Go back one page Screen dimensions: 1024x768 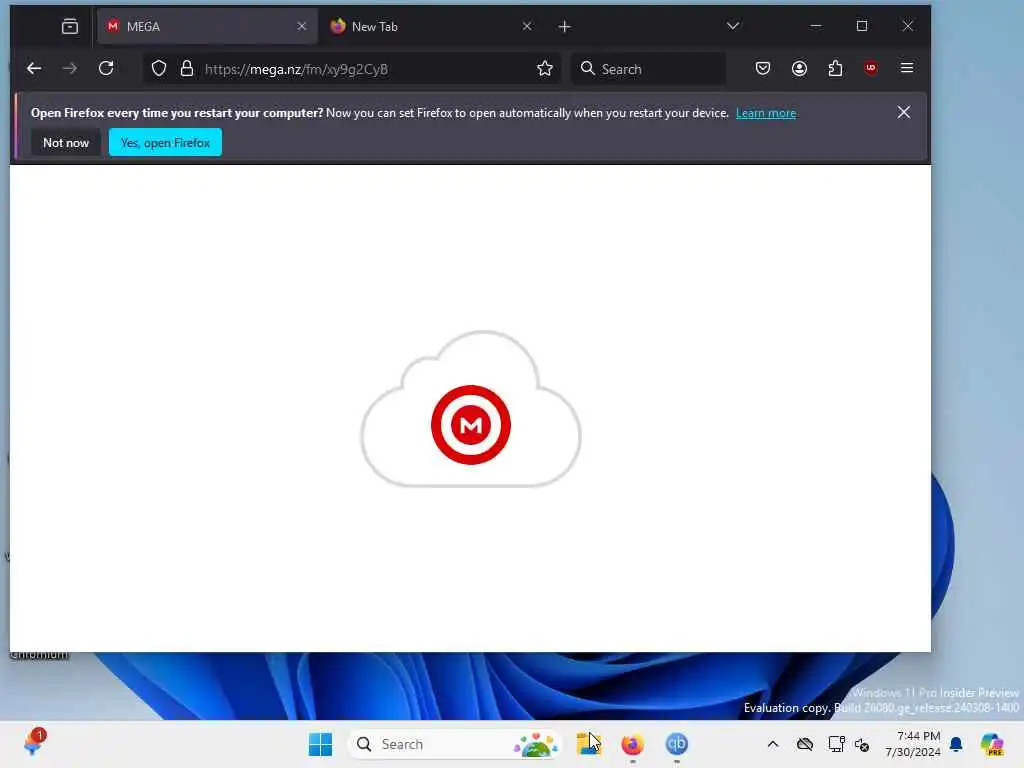point(34,68)
